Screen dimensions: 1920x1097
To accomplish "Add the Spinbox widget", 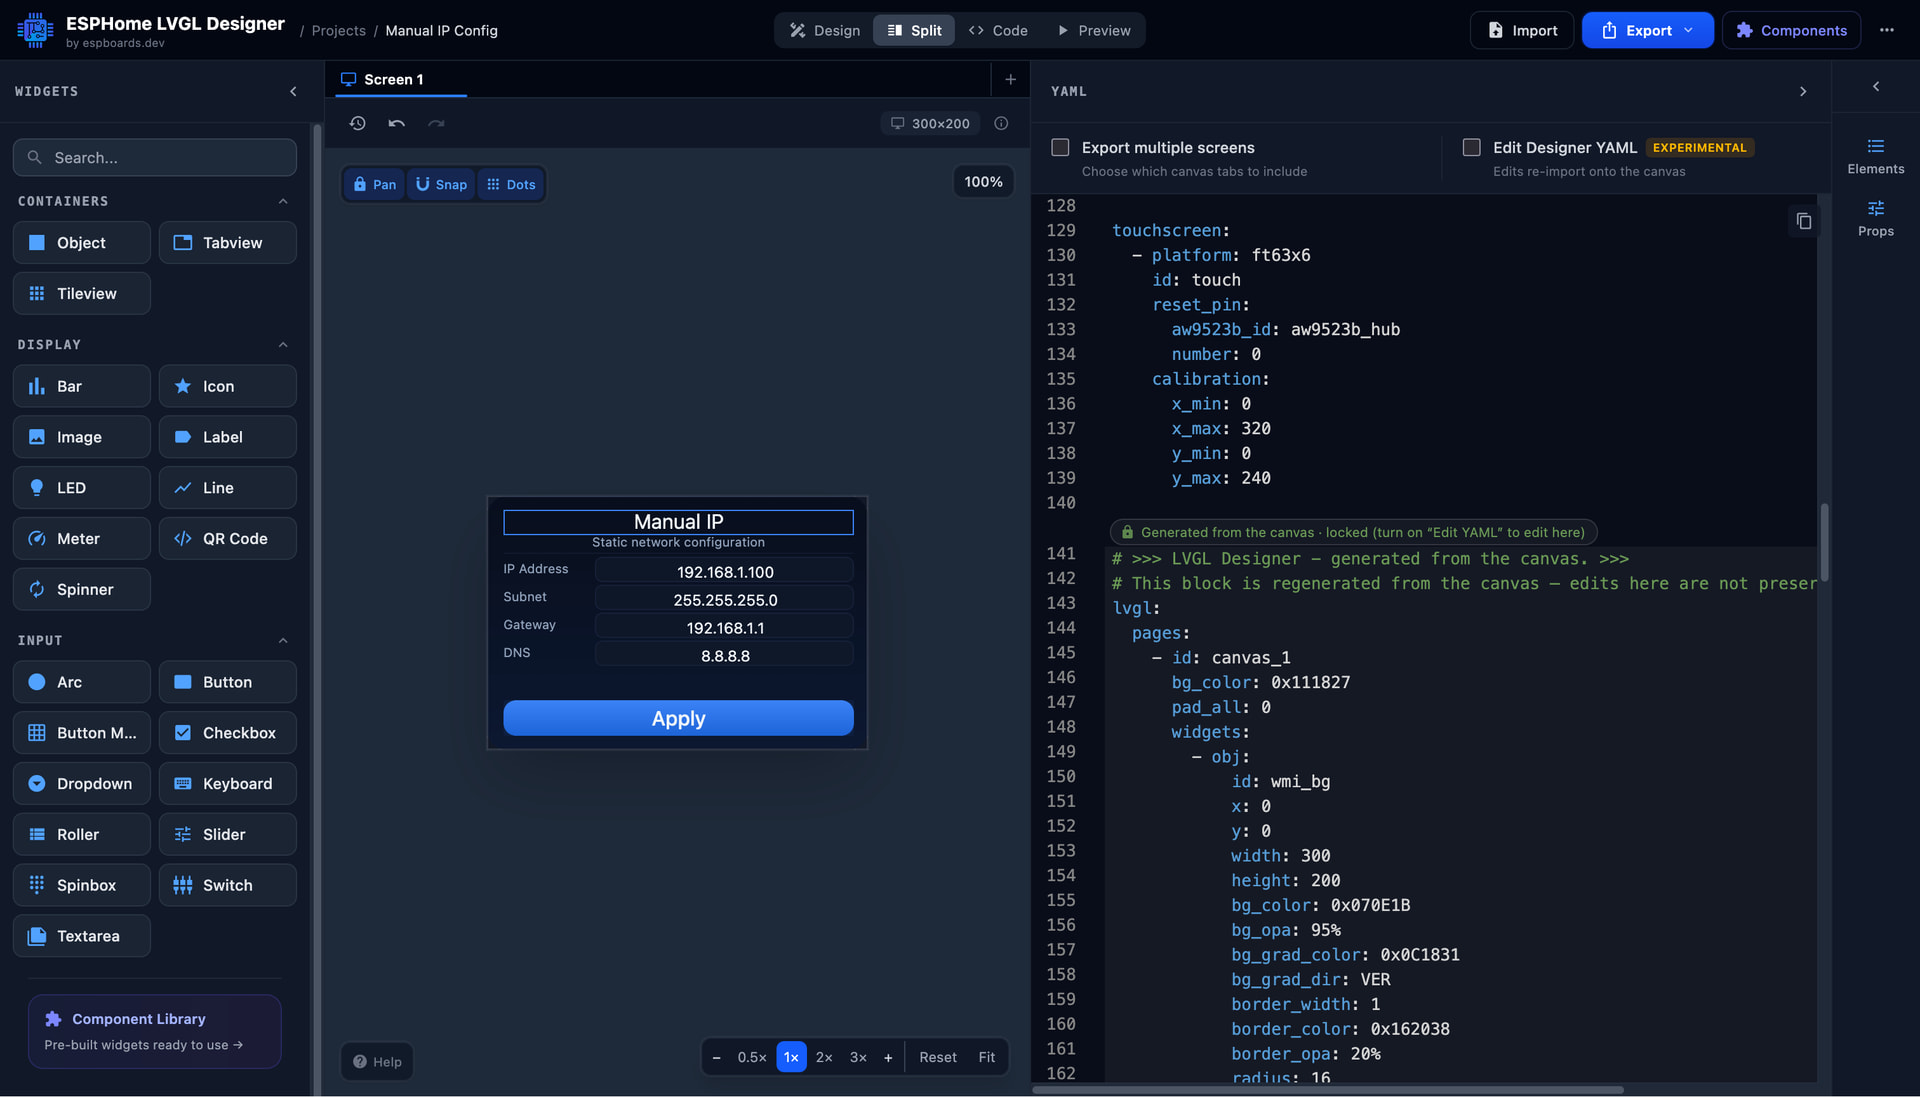I will 82,886.
